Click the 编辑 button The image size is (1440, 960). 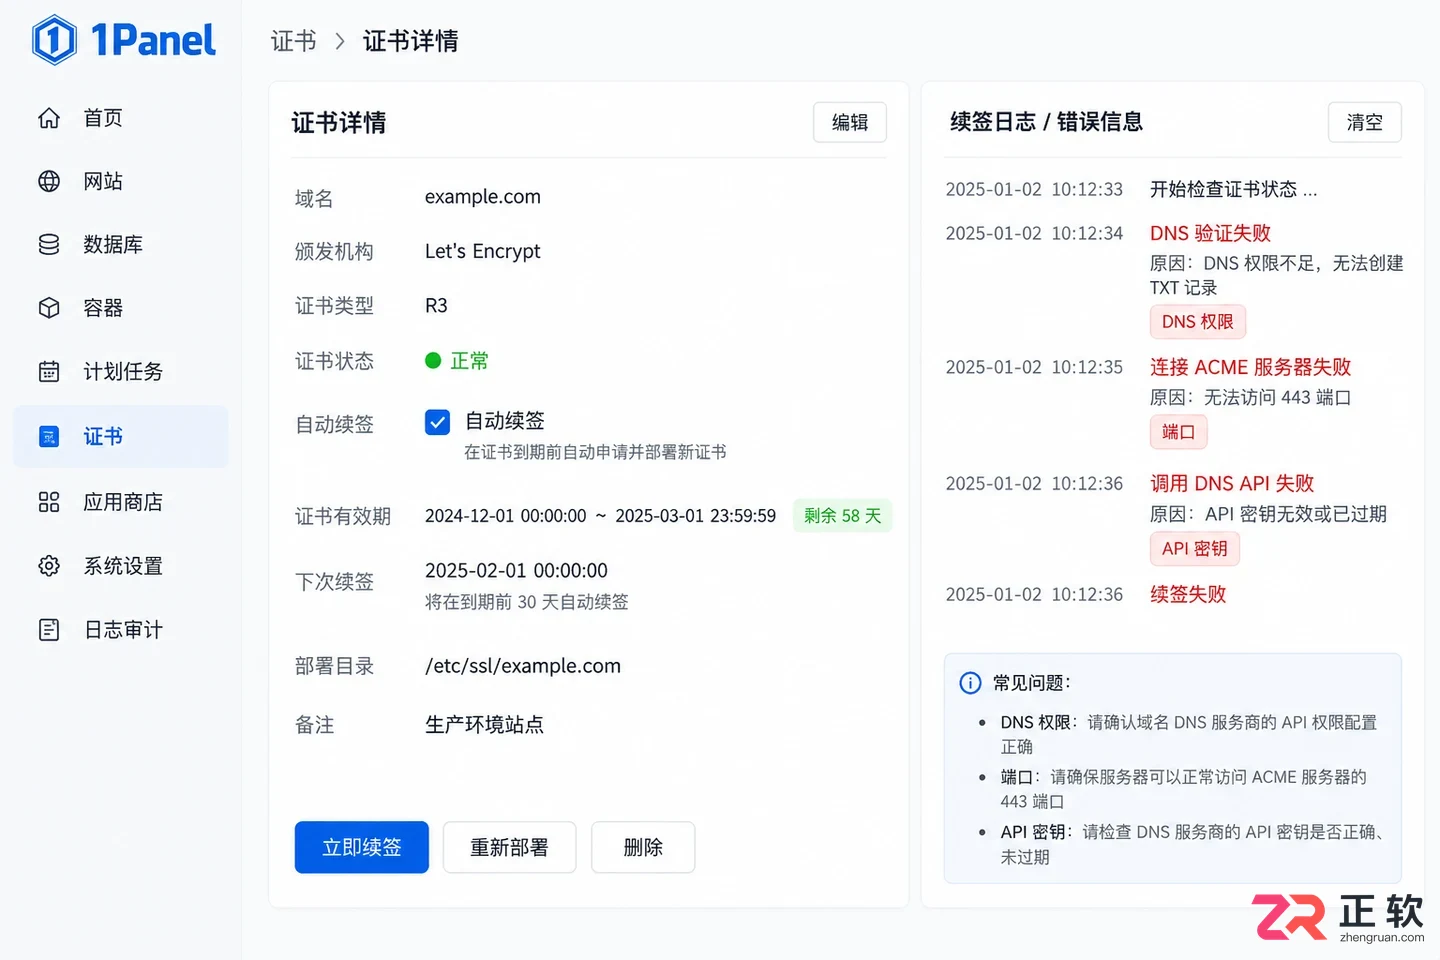click(850, 122)
